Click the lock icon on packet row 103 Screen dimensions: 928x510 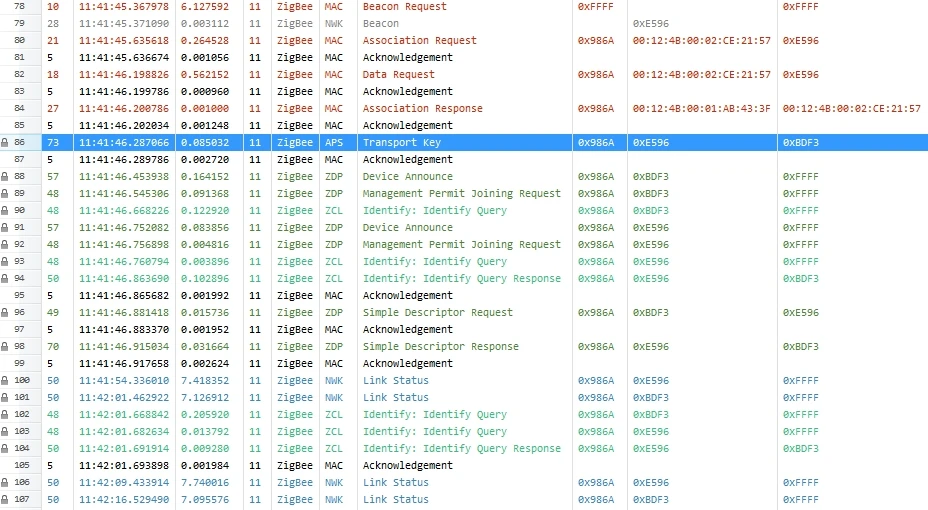coord(5,432)
